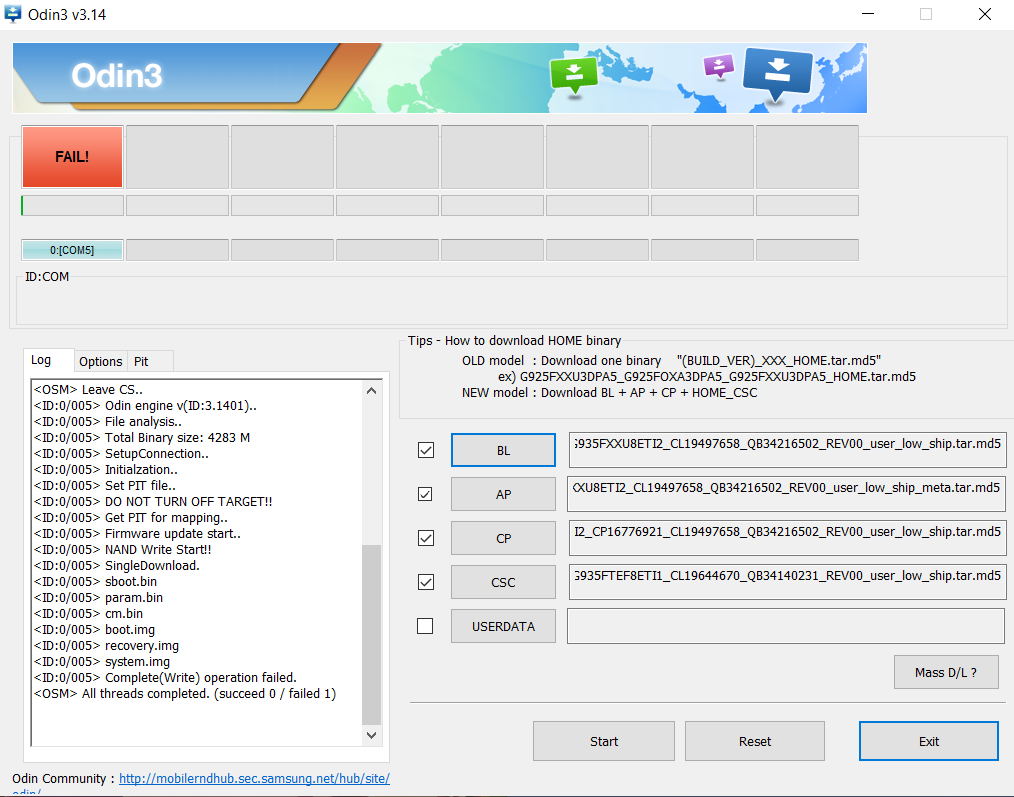Click the BL file path field

[787, 450]
